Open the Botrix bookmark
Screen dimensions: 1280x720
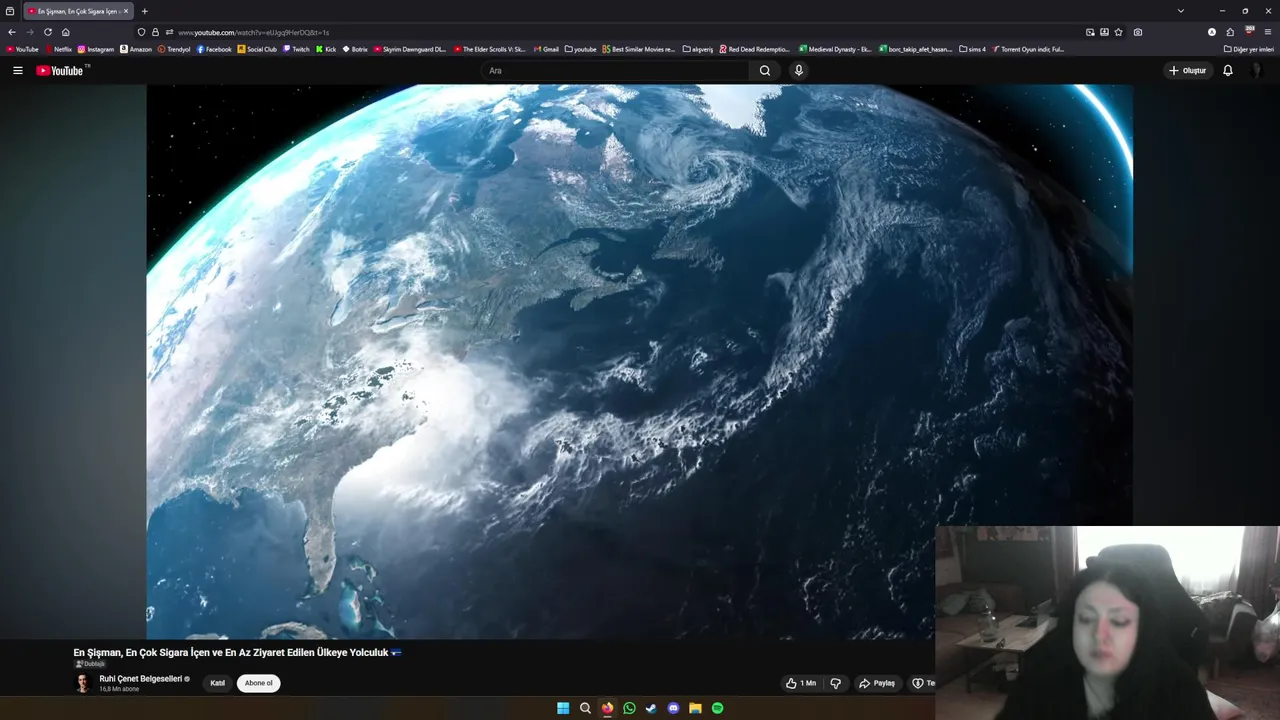point(356,49)
